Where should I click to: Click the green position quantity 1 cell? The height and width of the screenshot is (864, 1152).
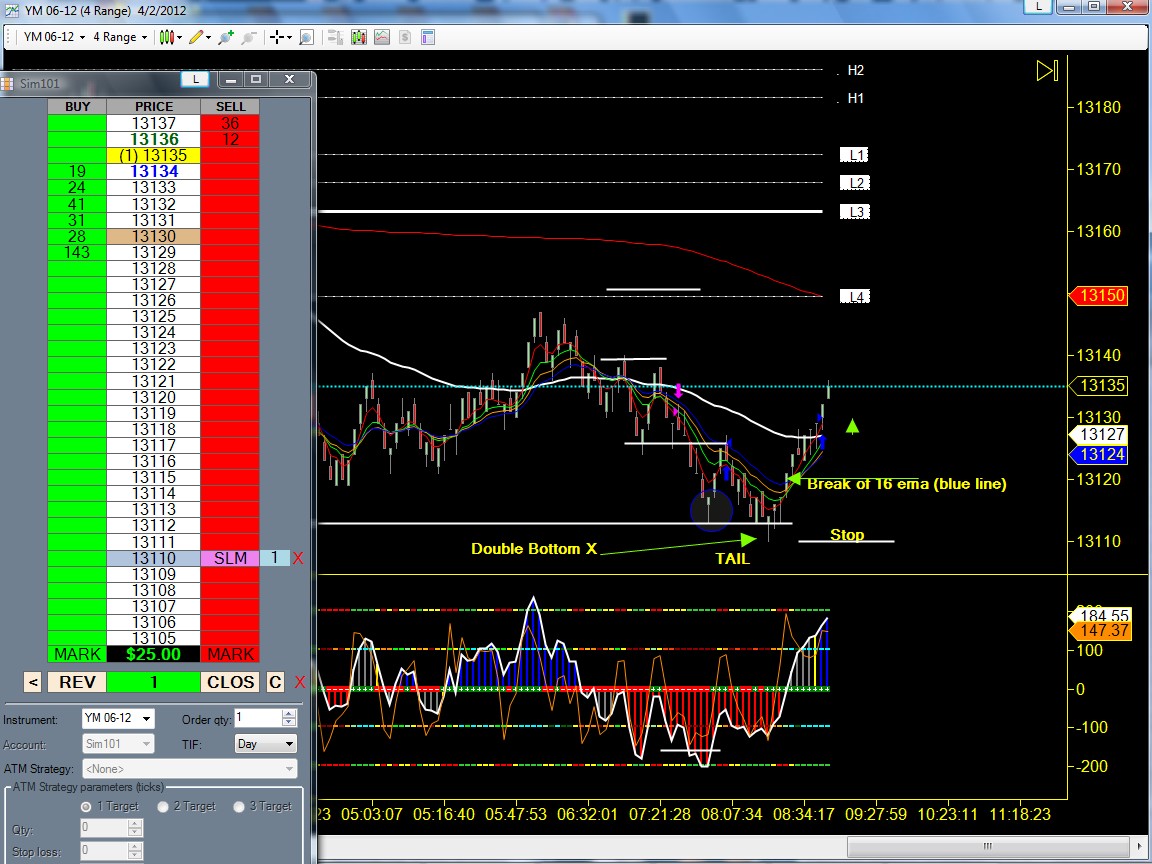tap(154, 682)
